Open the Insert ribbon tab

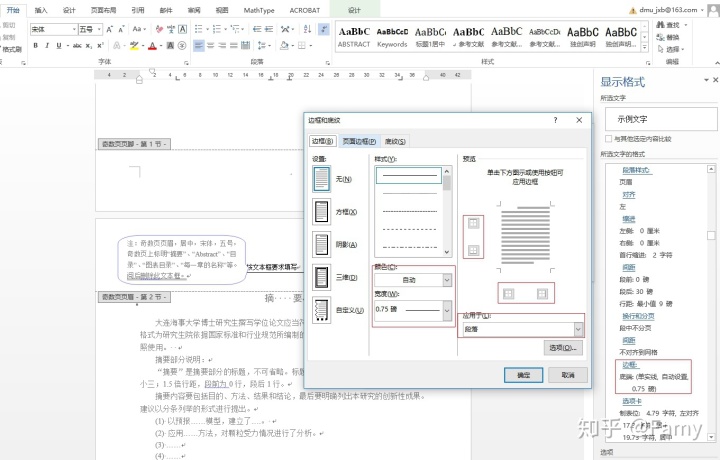tap(41, 10)
